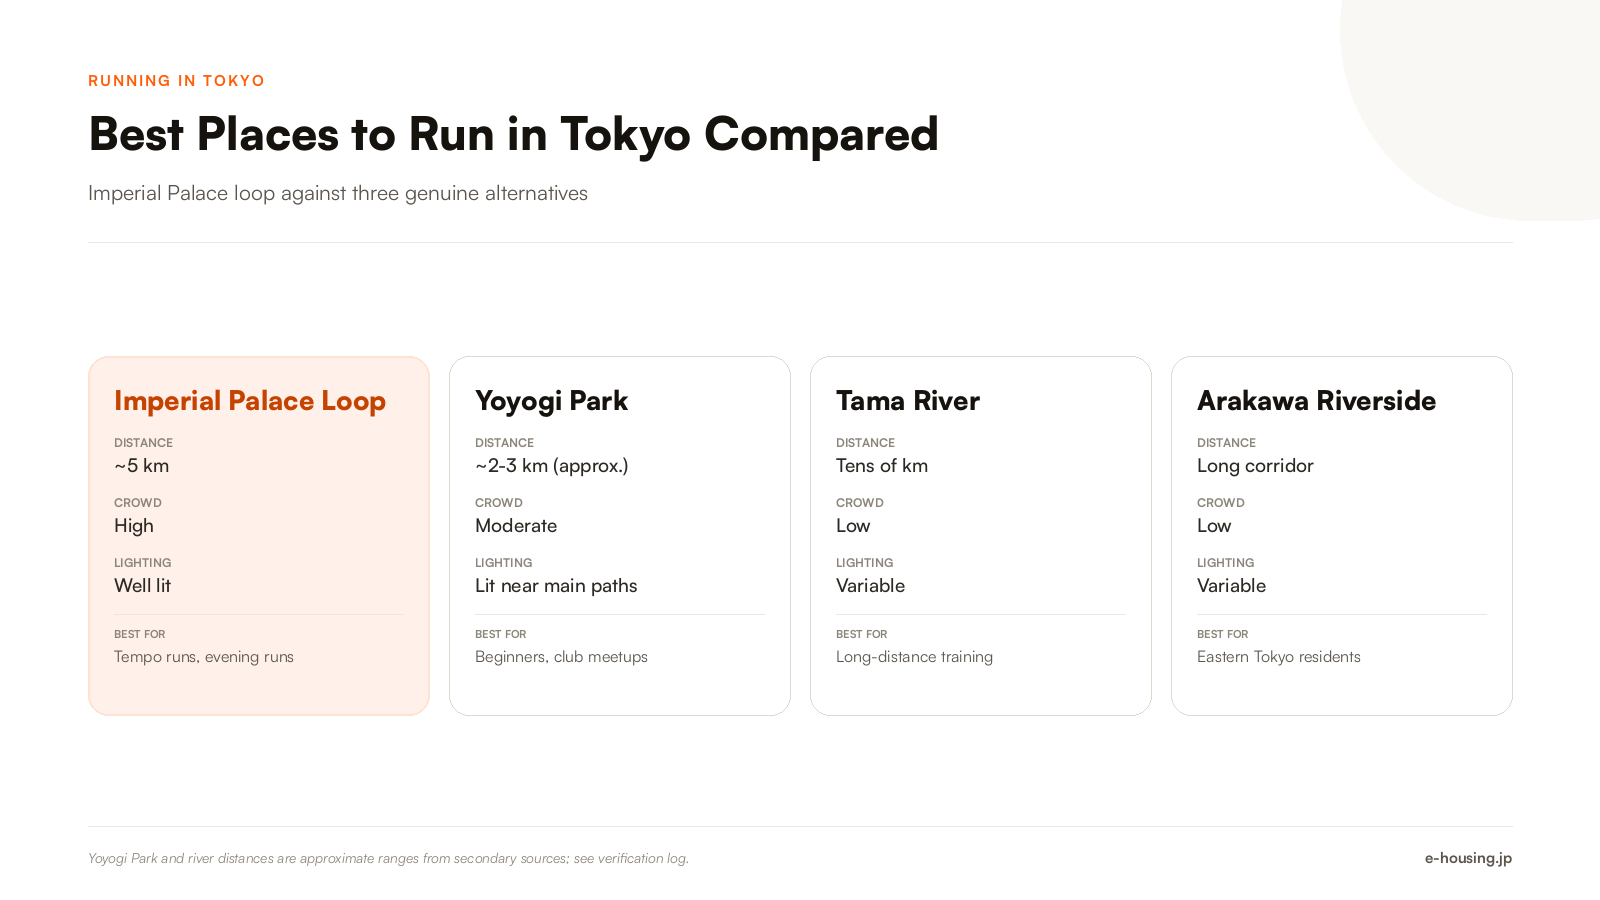
Task: Click 'Eastern Tokyo residents' text
Action: coord(1278,657)
